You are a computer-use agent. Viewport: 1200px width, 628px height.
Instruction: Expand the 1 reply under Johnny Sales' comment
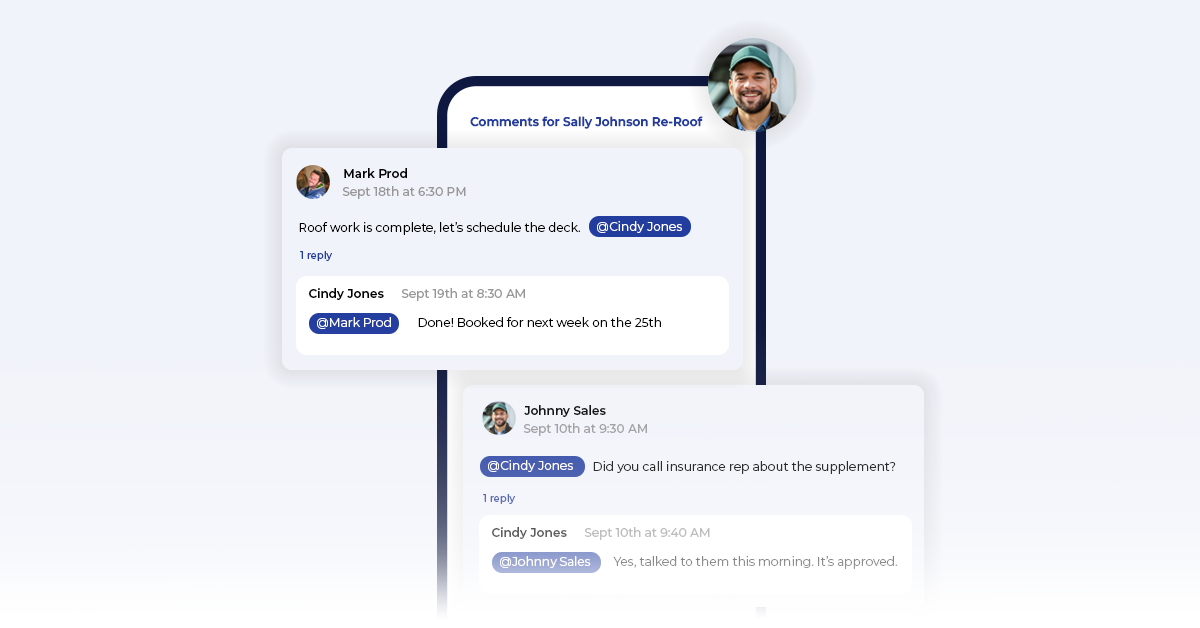499,498
